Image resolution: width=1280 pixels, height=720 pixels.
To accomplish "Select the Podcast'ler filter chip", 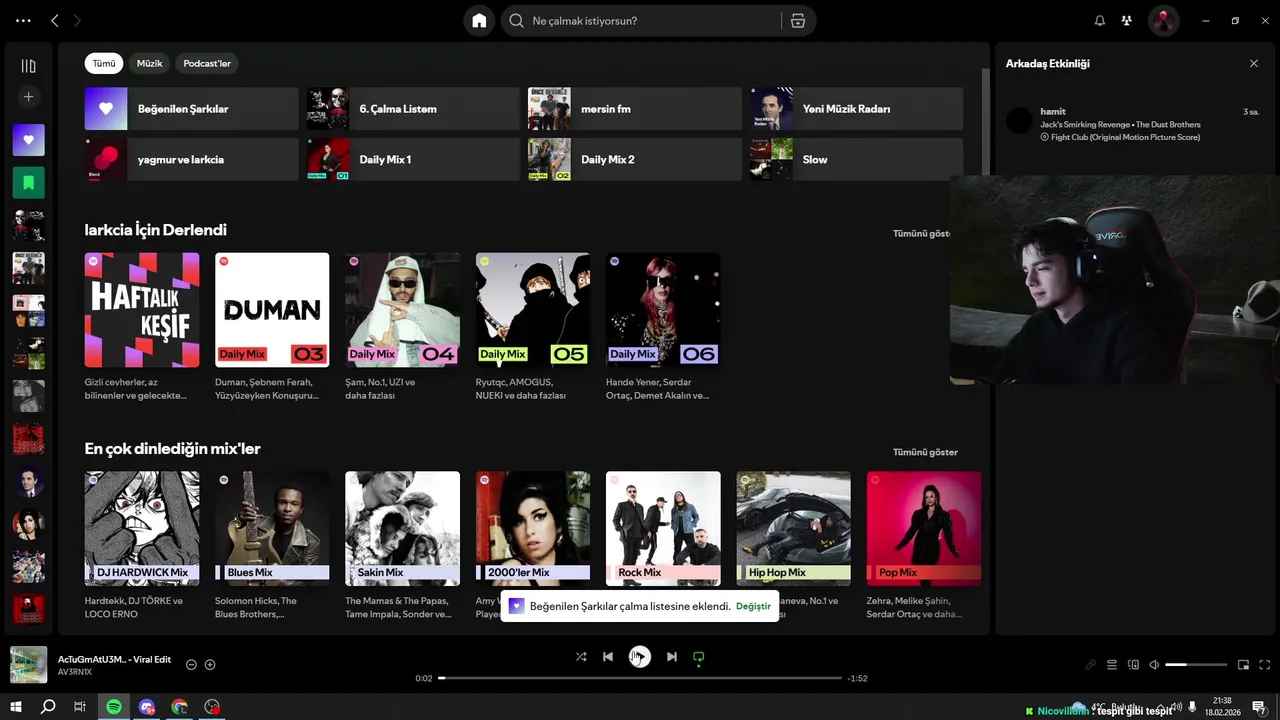I will (x=207, y=63).
